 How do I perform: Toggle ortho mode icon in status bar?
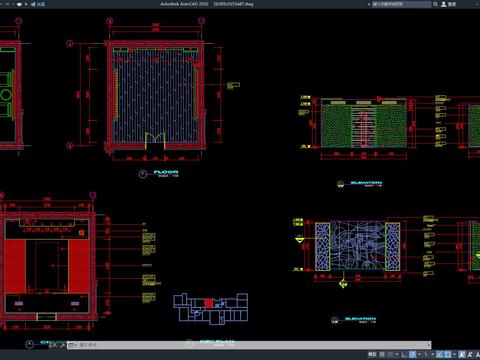[404, 354]
